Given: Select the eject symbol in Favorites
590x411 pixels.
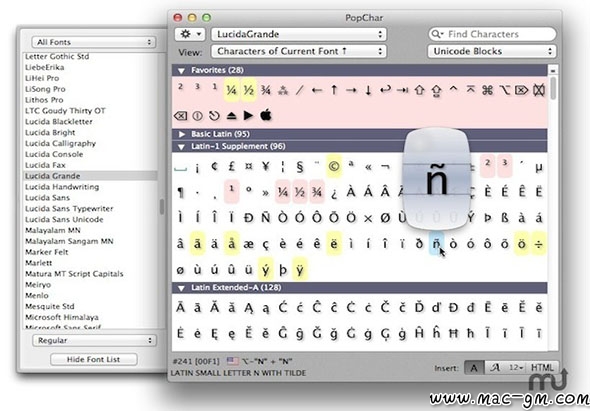Looking at the screenshot, I should 231,116.
